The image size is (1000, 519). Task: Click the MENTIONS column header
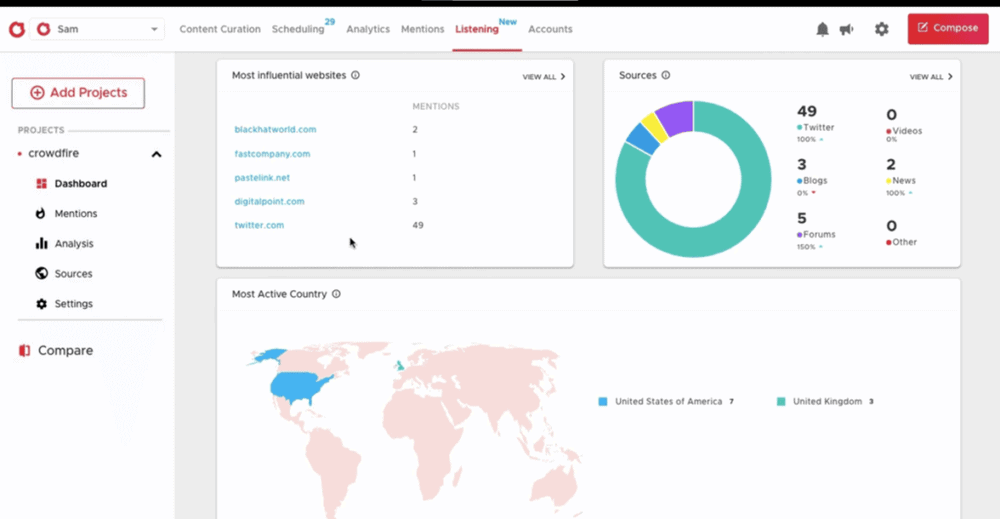click(x=436, y=106)
